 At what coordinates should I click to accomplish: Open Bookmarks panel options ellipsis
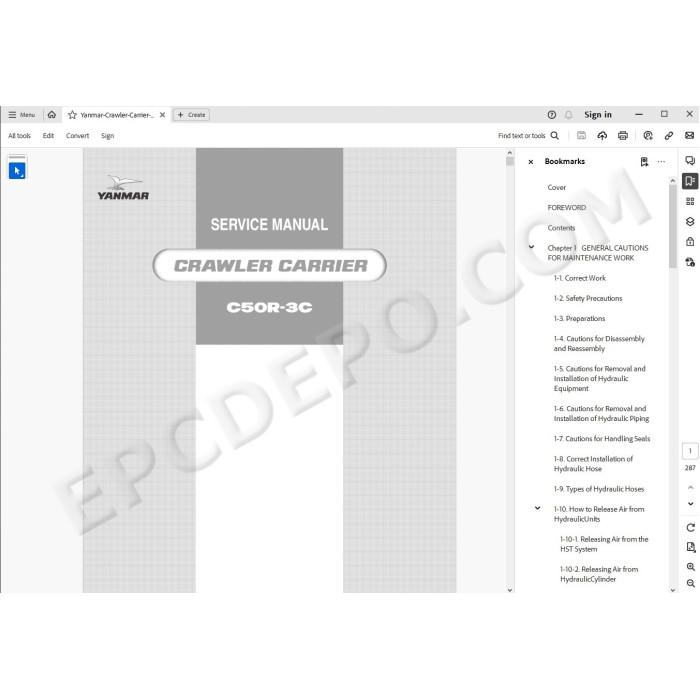[x=661, y=162]
